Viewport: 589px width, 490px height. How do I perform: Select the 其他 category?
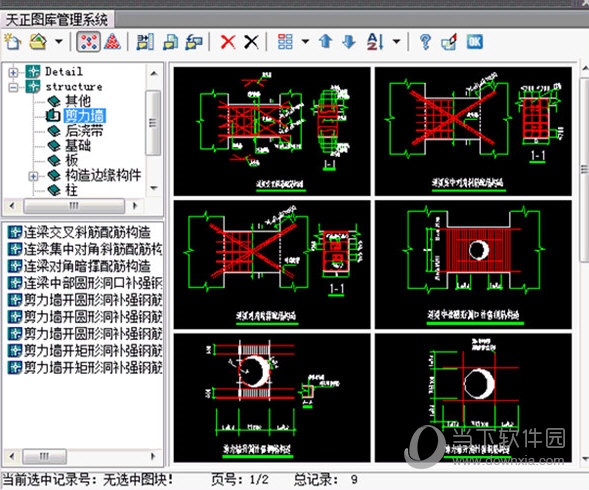(78, 101)
